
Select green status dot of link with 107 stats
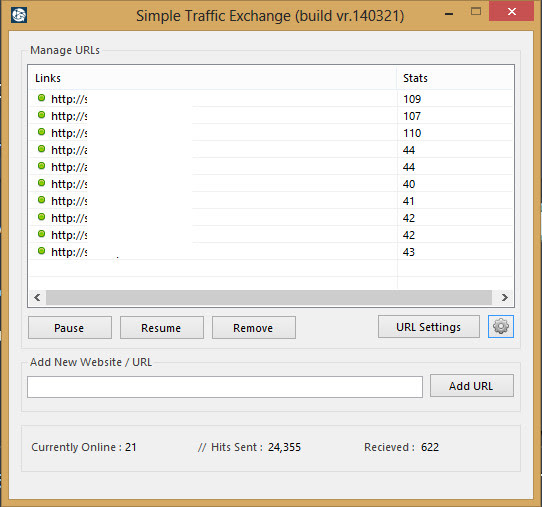[x=41, y=115]
